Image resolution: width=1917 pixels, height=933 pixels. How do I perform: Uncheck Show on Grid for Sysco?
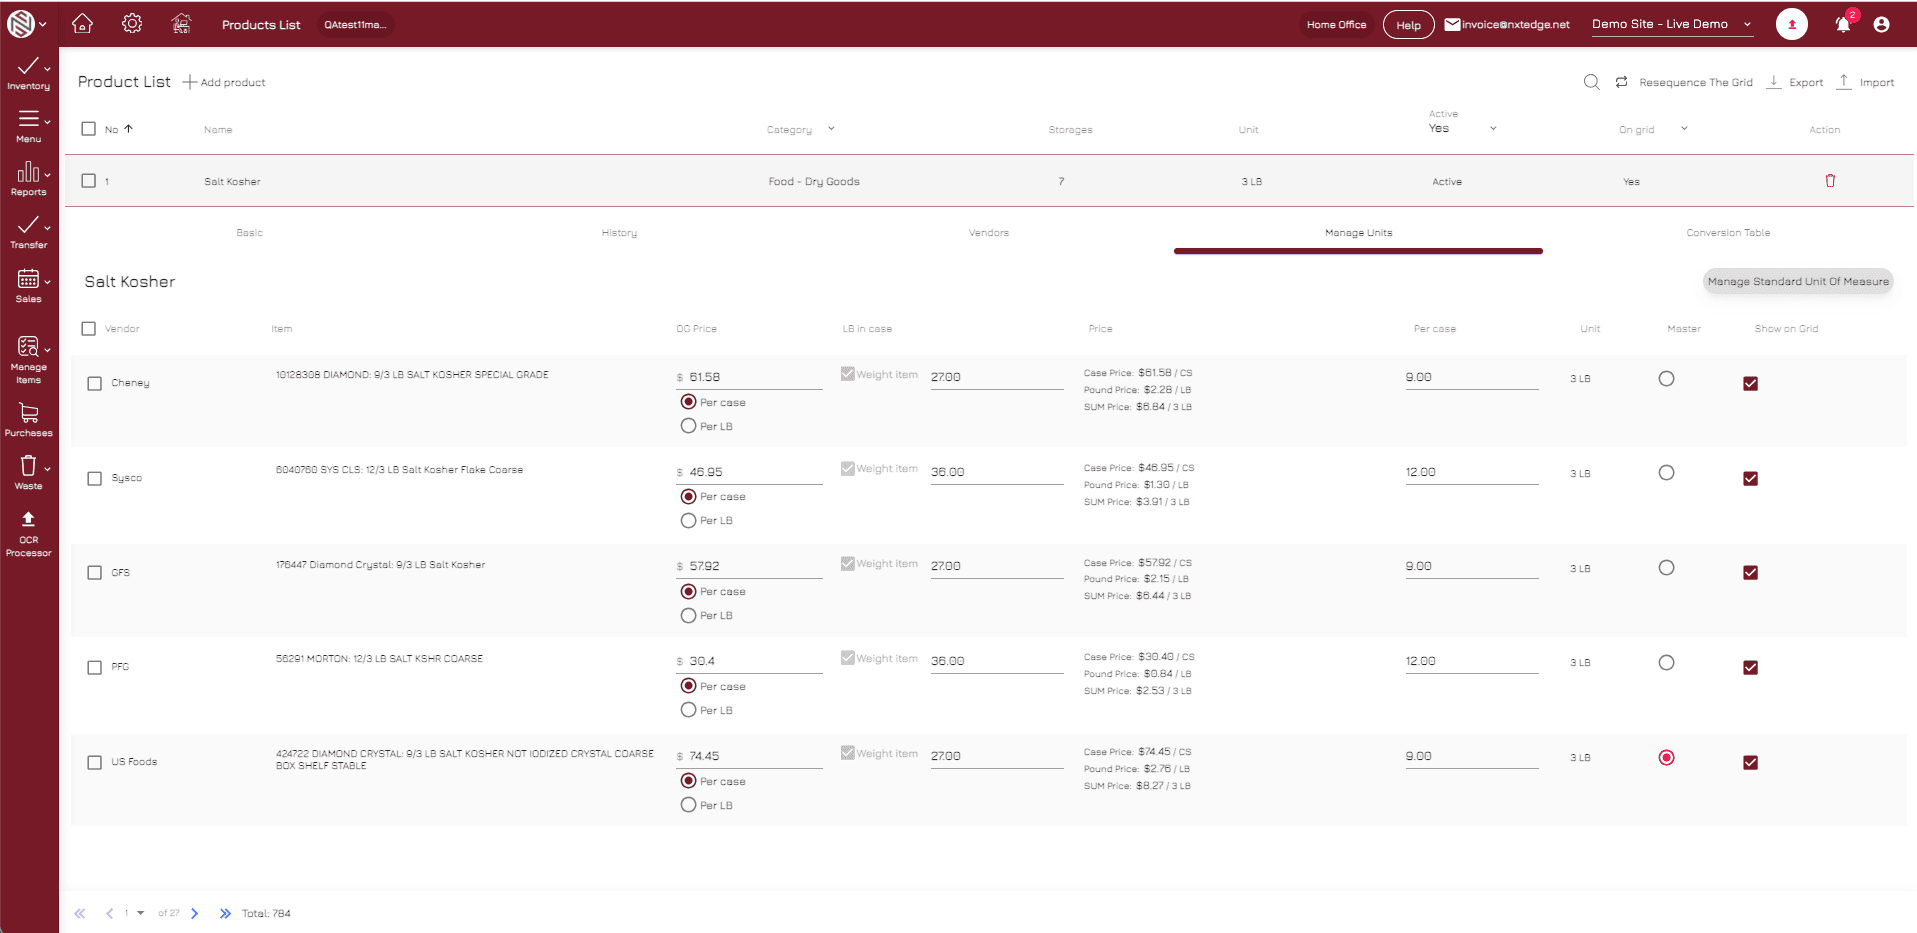click(x=1750, y=478)
